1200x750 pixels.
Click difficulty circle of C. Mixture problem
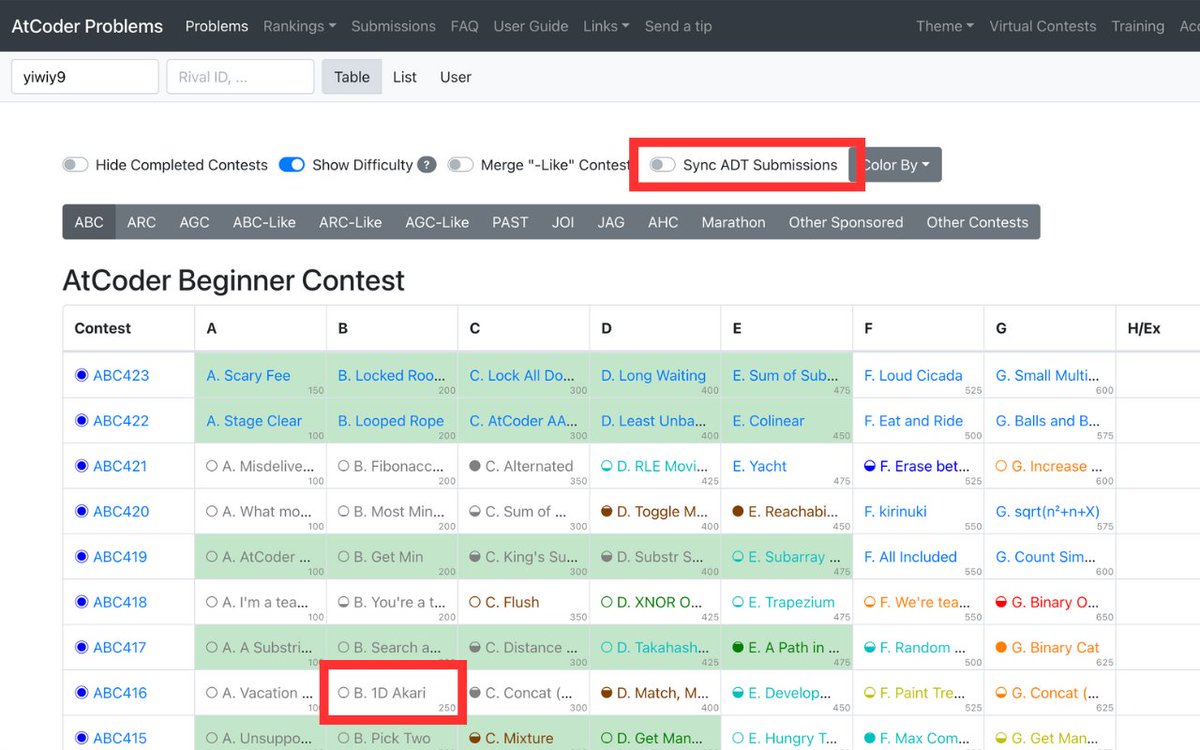tap(475, 738)
